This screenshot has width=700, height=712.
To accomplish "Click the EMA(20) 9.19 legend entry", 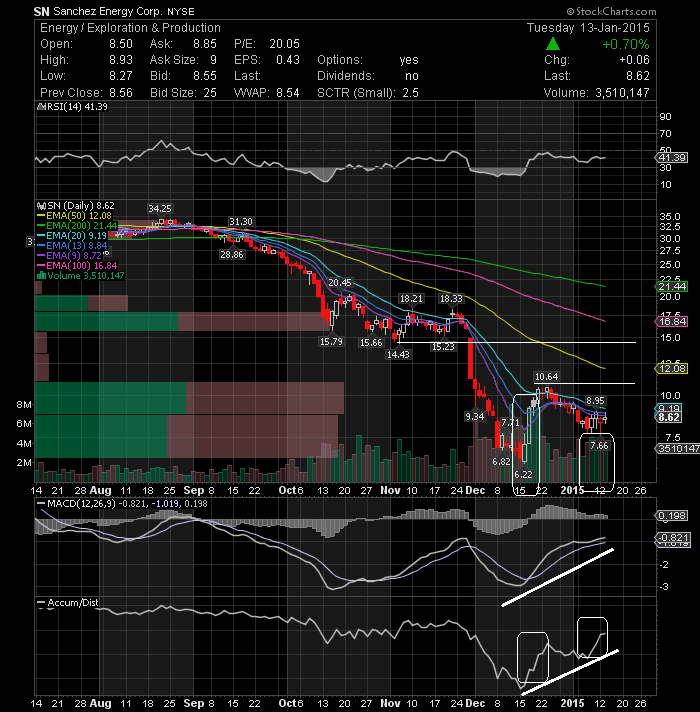I will 72,236.
